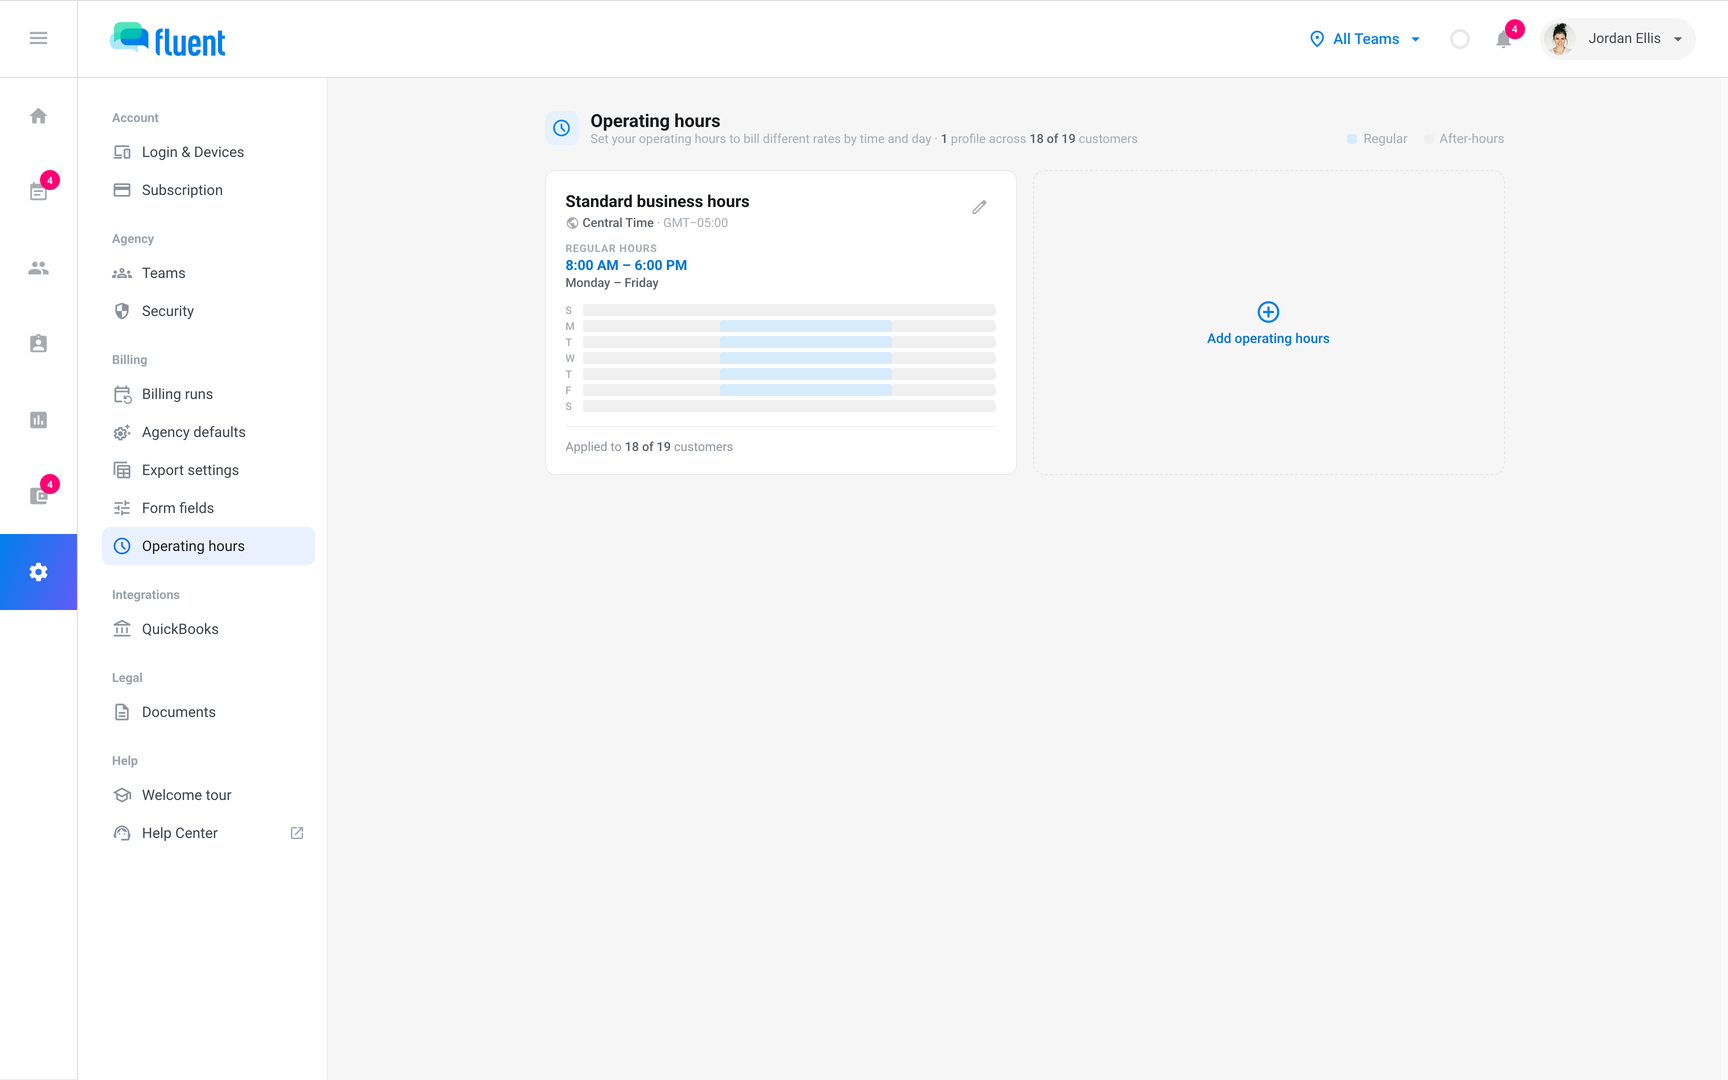Click After-hours legend swatch
Viewport: 1728px width, 1080px height.
1428,139
